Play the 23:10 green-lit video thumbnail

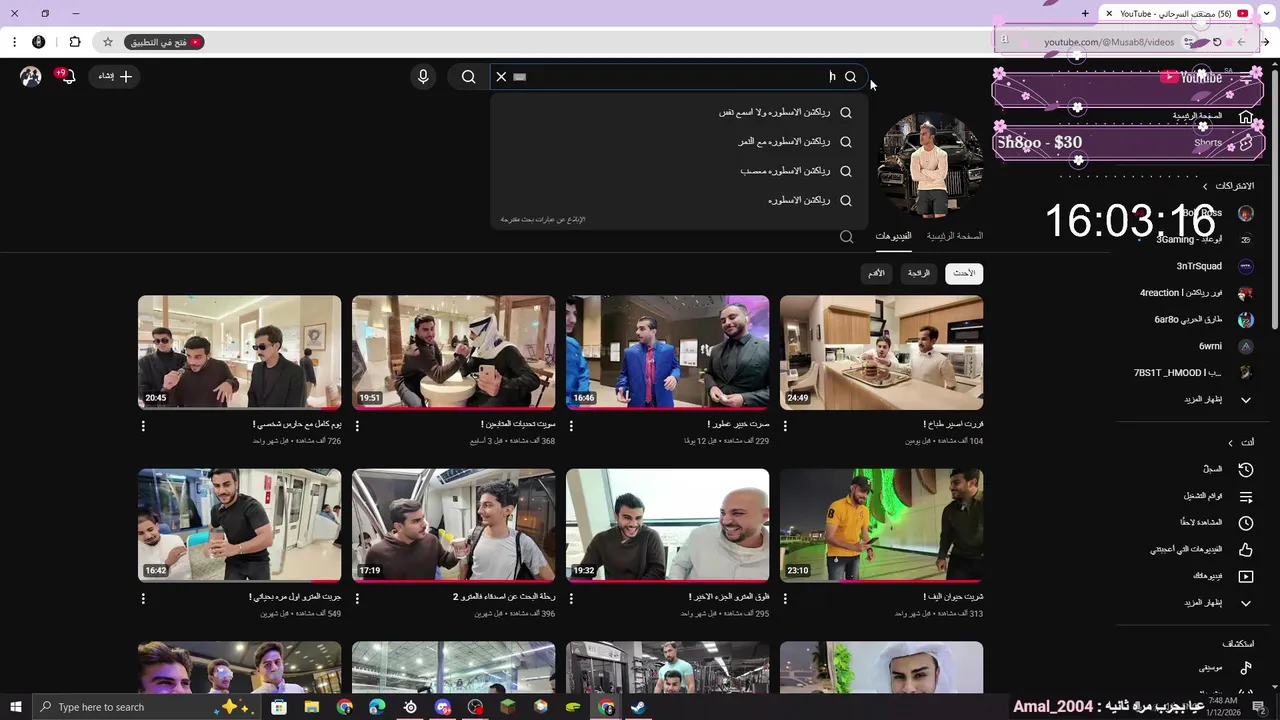coord(881,526)
